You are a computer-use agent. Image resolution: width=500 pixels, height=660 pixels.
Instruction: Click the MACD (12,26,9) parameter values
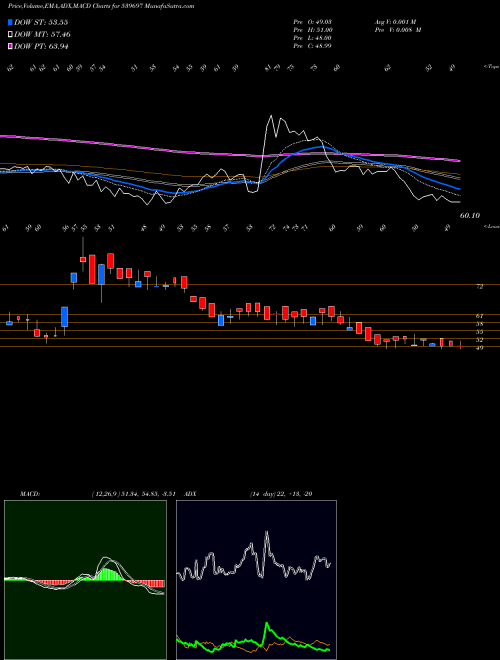pyautogui.click(x=136, y=494)
